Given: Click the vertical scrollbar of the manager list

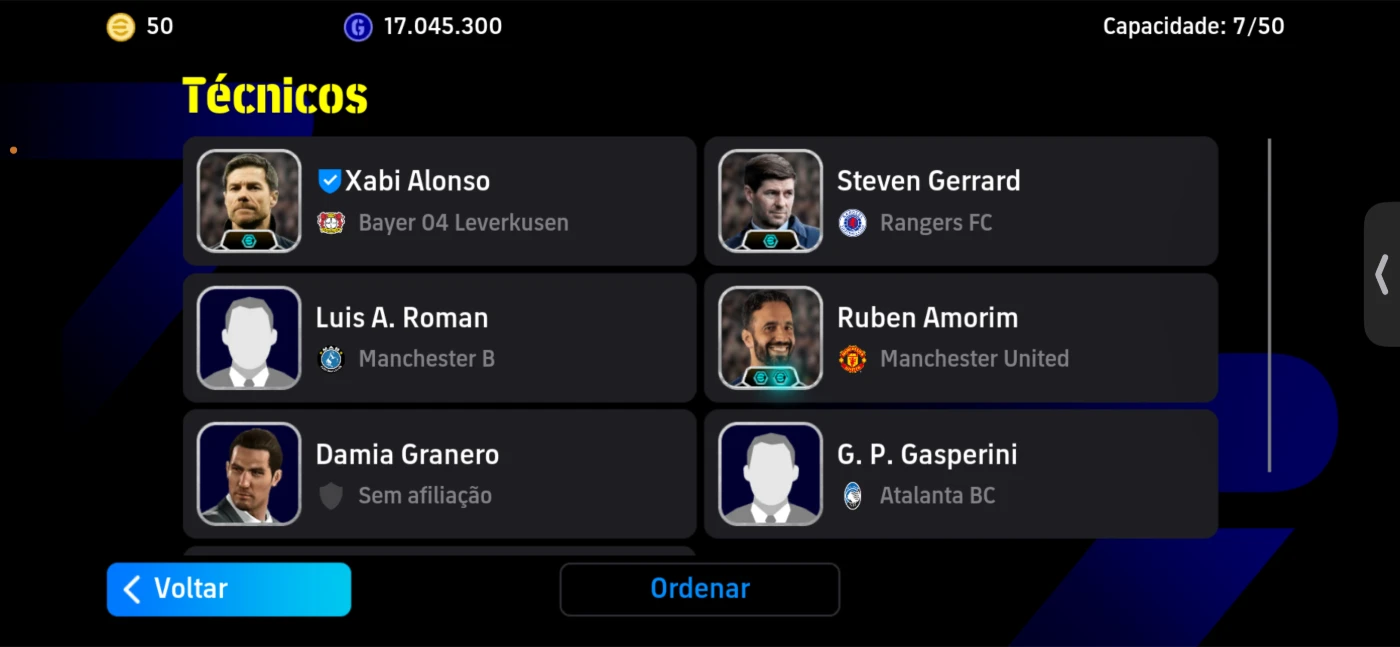Looking at the screenshot, I should pyautogui.click(x=1270, y=305).
